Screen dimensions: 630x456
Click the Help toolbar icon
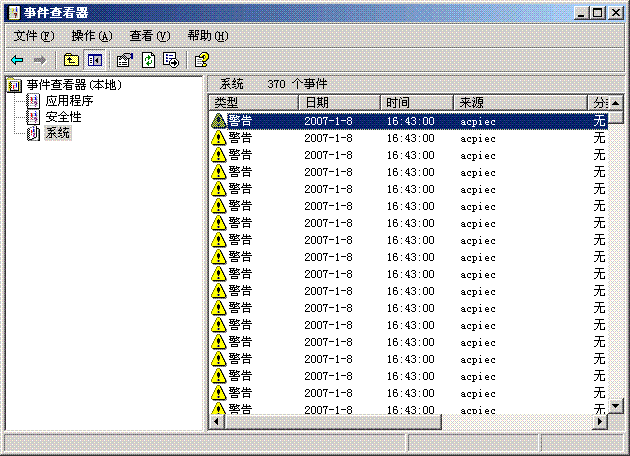[x=201, y=60]
